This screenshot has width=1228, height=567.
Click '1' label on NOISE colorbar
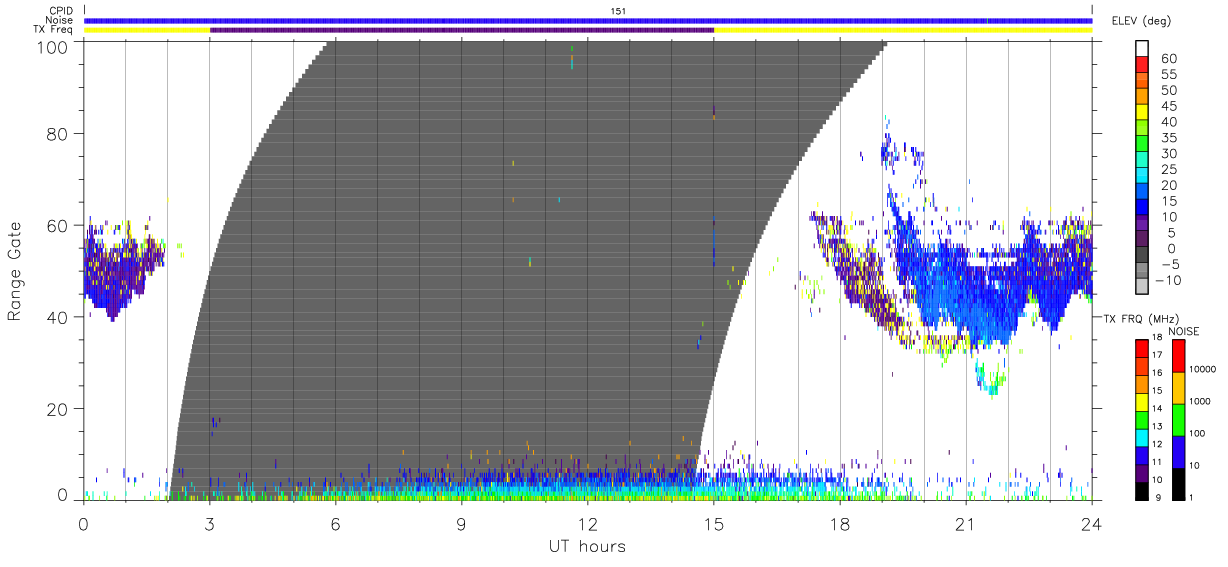pyautogui.click(x=1191, y=498)
